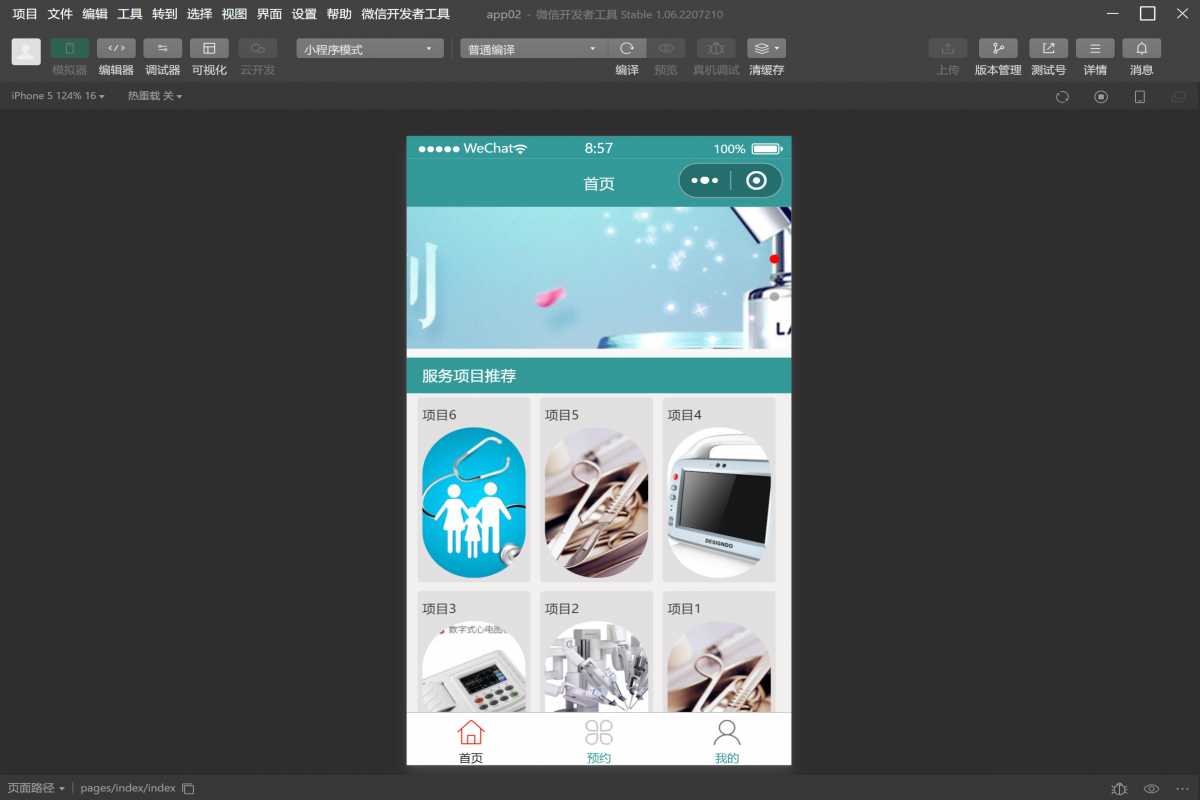1200x800 pixels.
Task: Open the Visualization (可视化) tool
Action: pos(209,49)
